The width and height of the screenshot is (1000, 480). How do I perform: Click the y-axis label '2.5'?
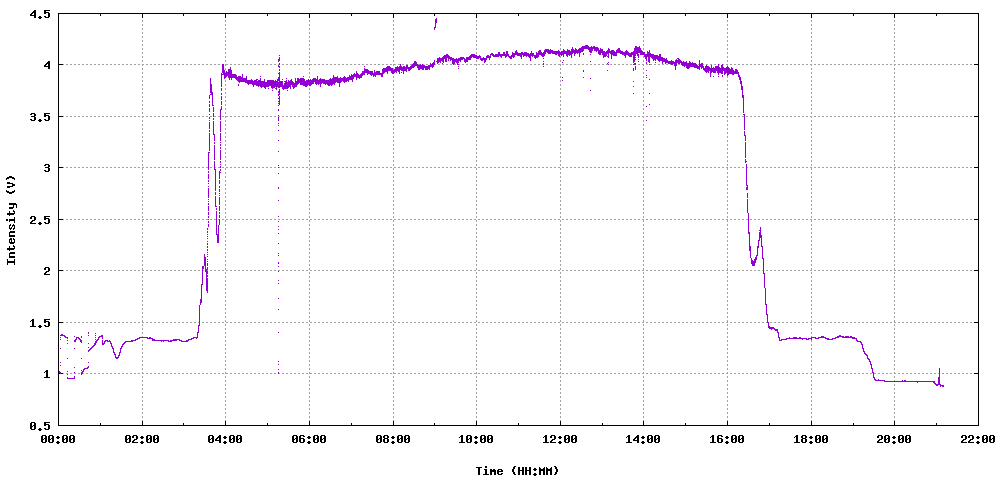pyautogui.click(x=40, y=219)
